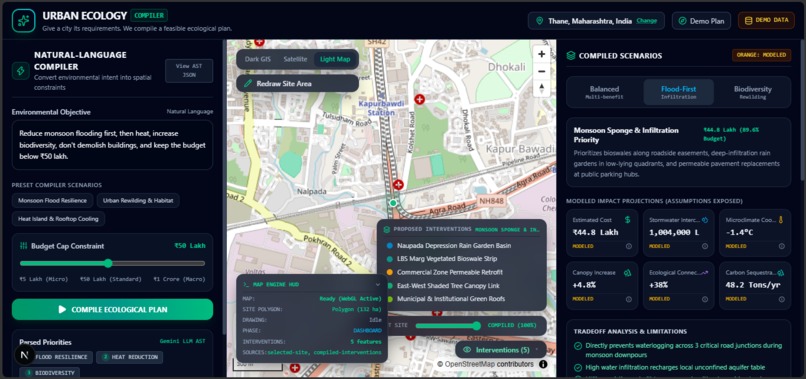
Task: Click the dollar icon on Estimated Cost card
Action: tap(627, 220)
